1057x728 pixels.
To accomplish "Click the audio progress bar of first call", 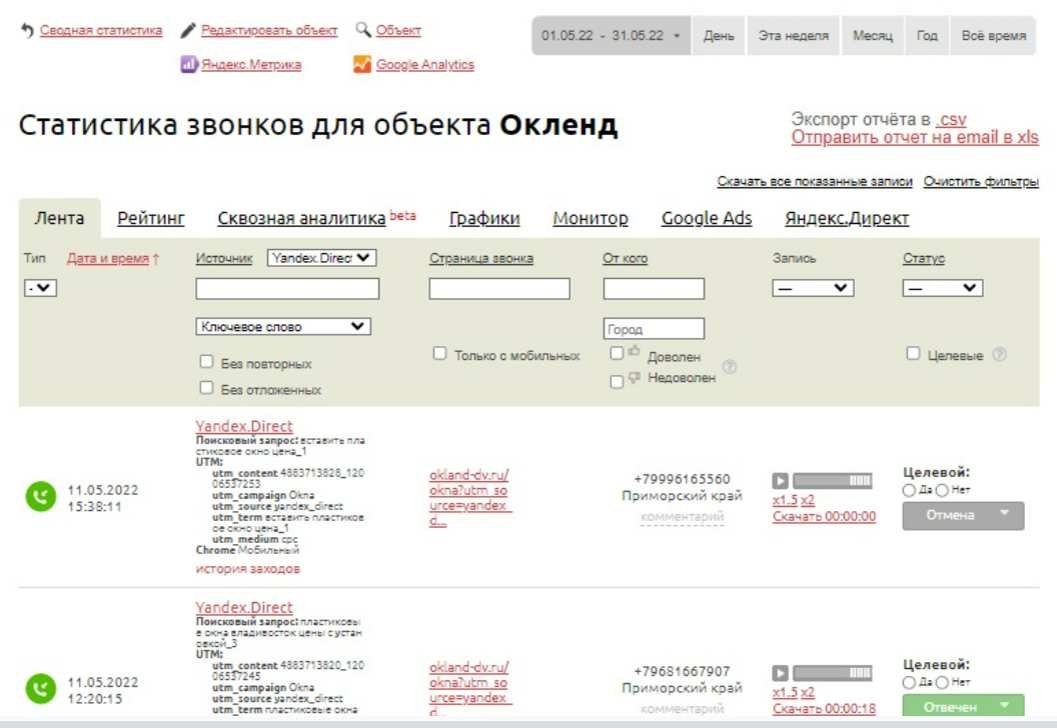I will pos(832,480).
